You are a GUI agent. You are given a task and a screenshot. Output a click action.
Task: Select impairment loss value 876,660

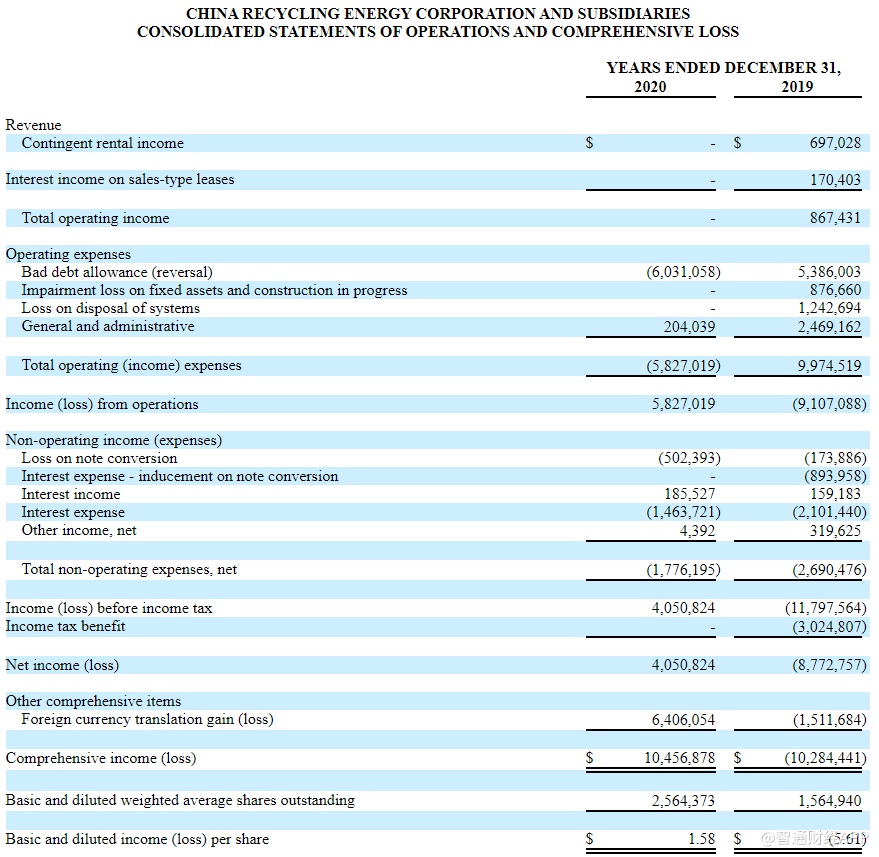coord(835,290)
